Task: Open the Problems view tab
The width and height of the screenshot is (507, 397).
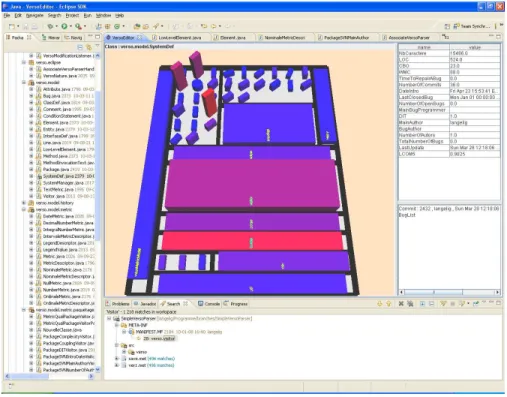Action: [117, 304]
